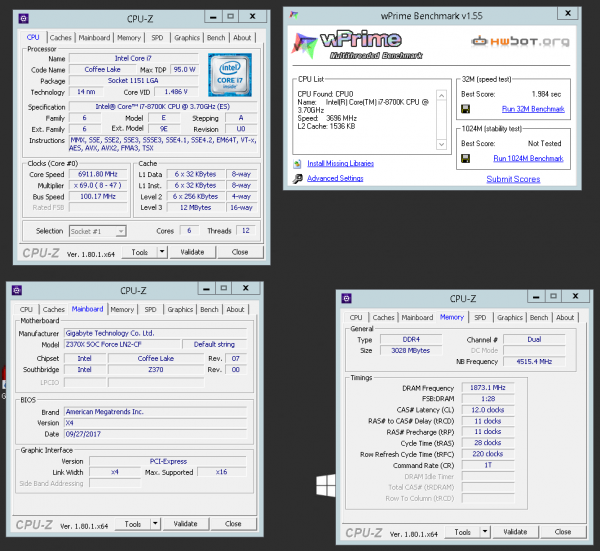
Task: Click the Advanced Settings wrench icon
Action: [x=297, y=179]
